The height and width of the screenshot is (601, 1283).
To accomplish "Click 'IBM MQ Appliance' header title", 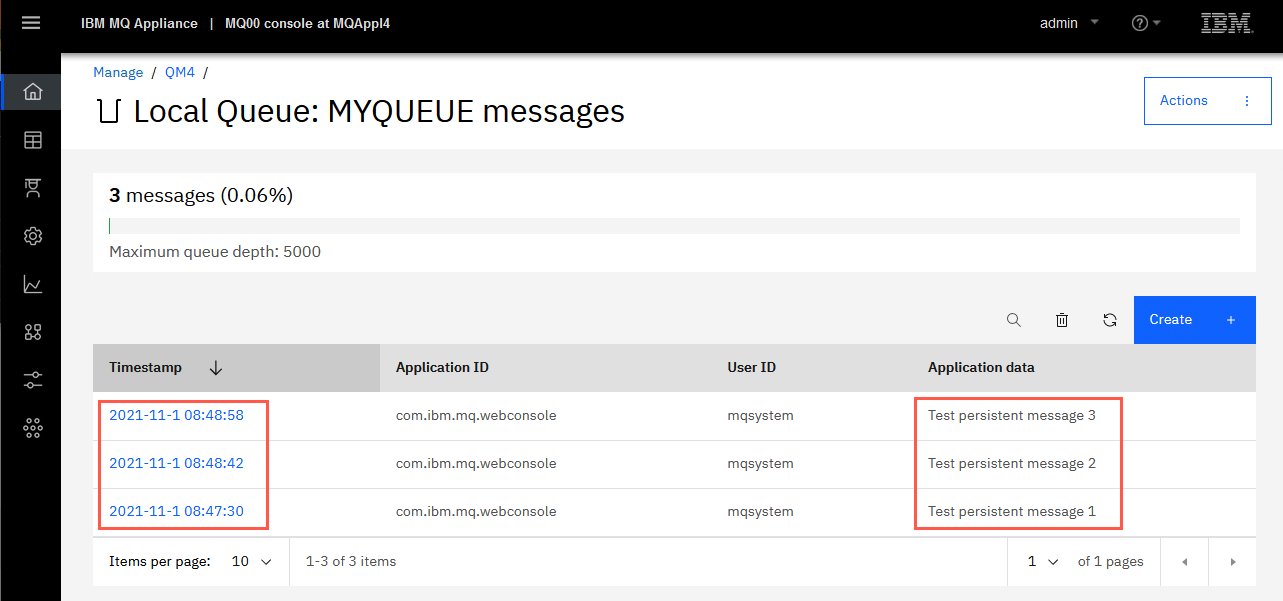I will (139, 23).
